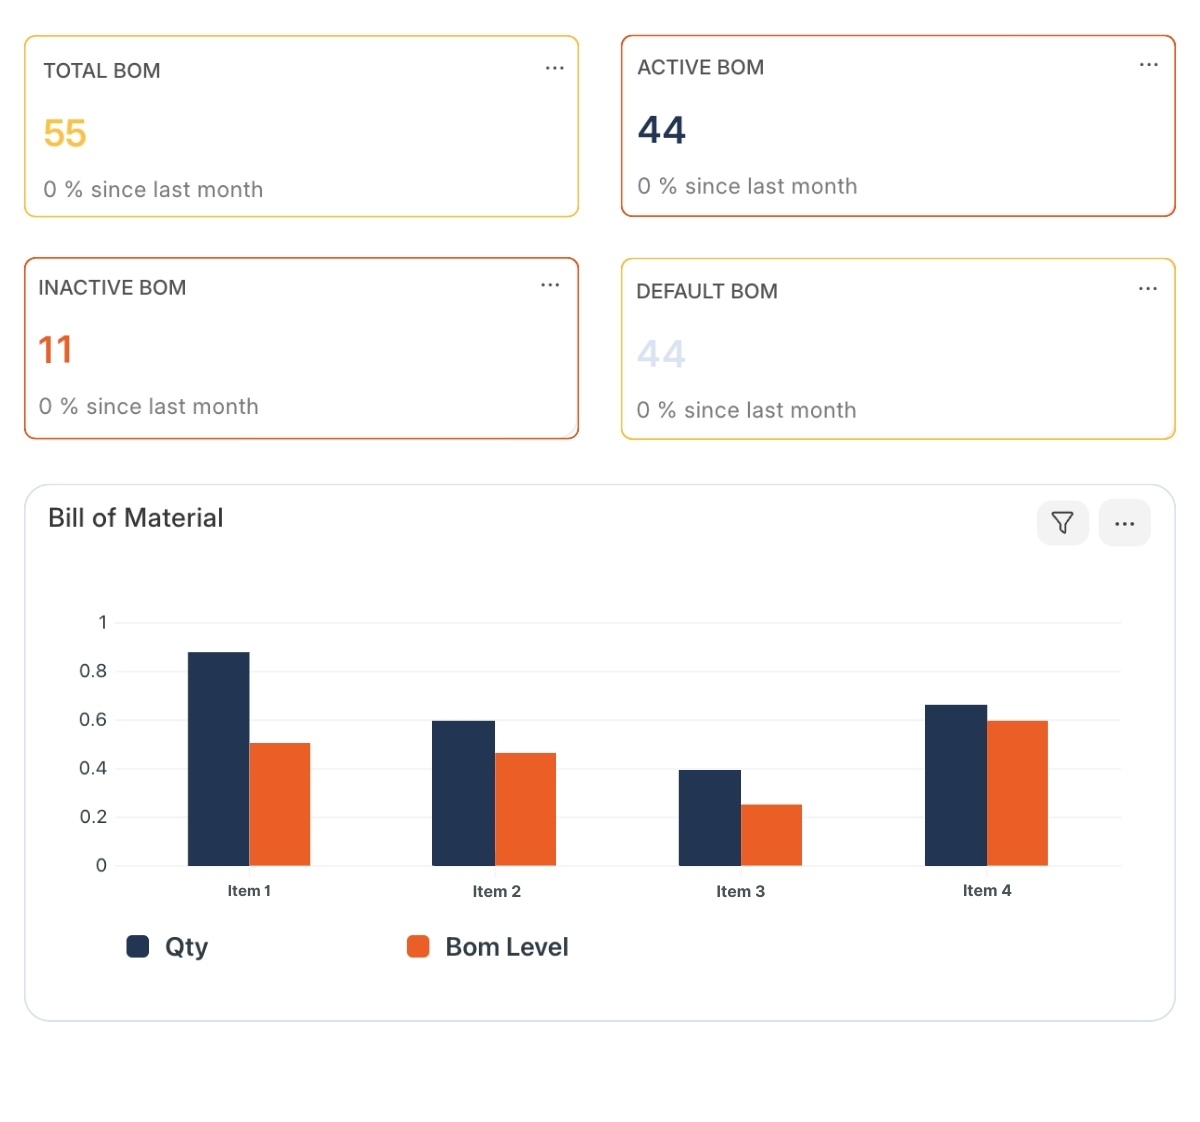Click the Bill of Material chart title
The width and height of the screenshot is (1200, 1122).
coord(136,518)
